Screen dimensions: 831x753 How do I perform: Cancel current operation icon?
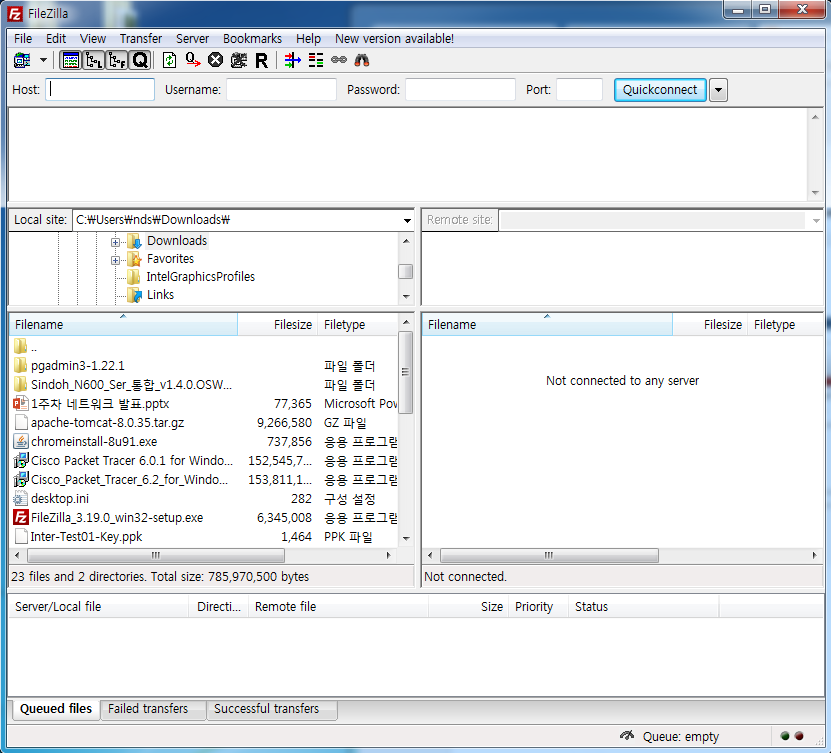tap(215, 60)
